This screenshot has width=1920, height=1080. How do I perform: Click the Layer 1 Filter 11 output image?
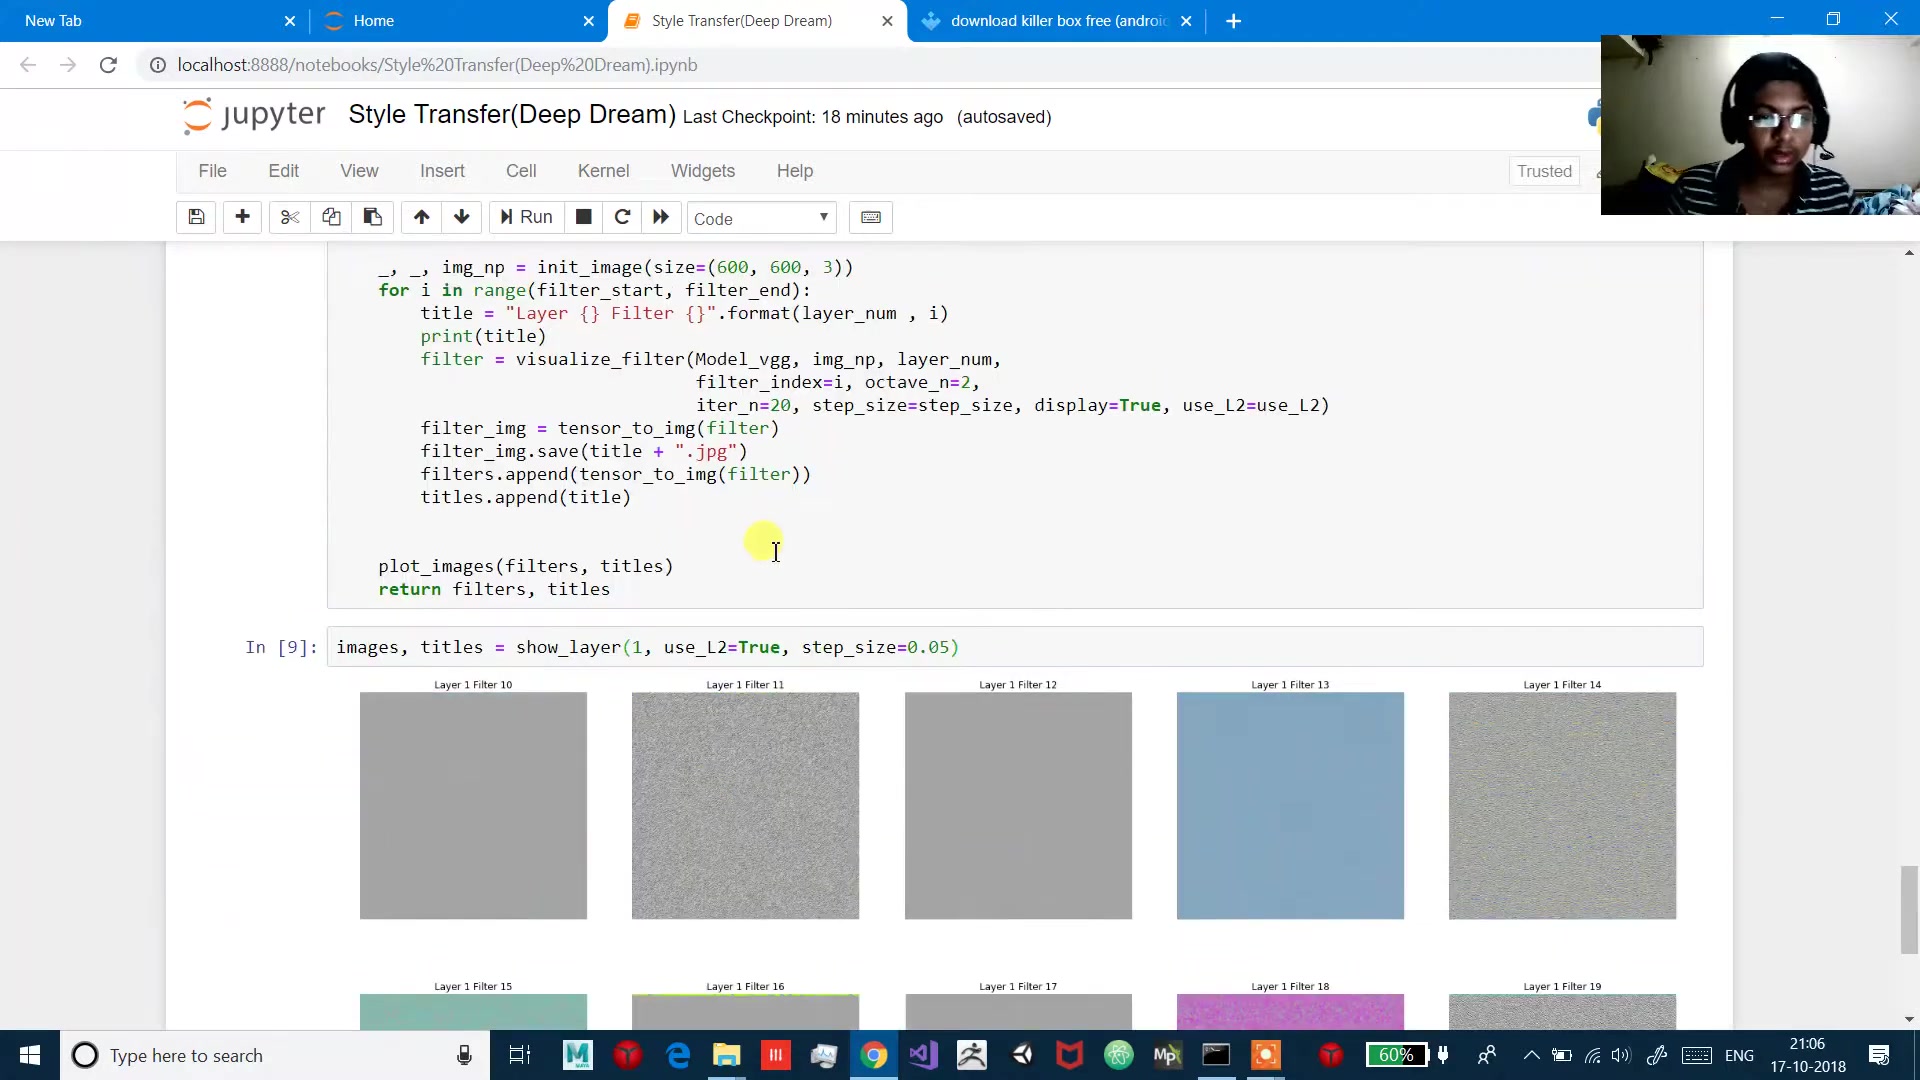point(745,806)
